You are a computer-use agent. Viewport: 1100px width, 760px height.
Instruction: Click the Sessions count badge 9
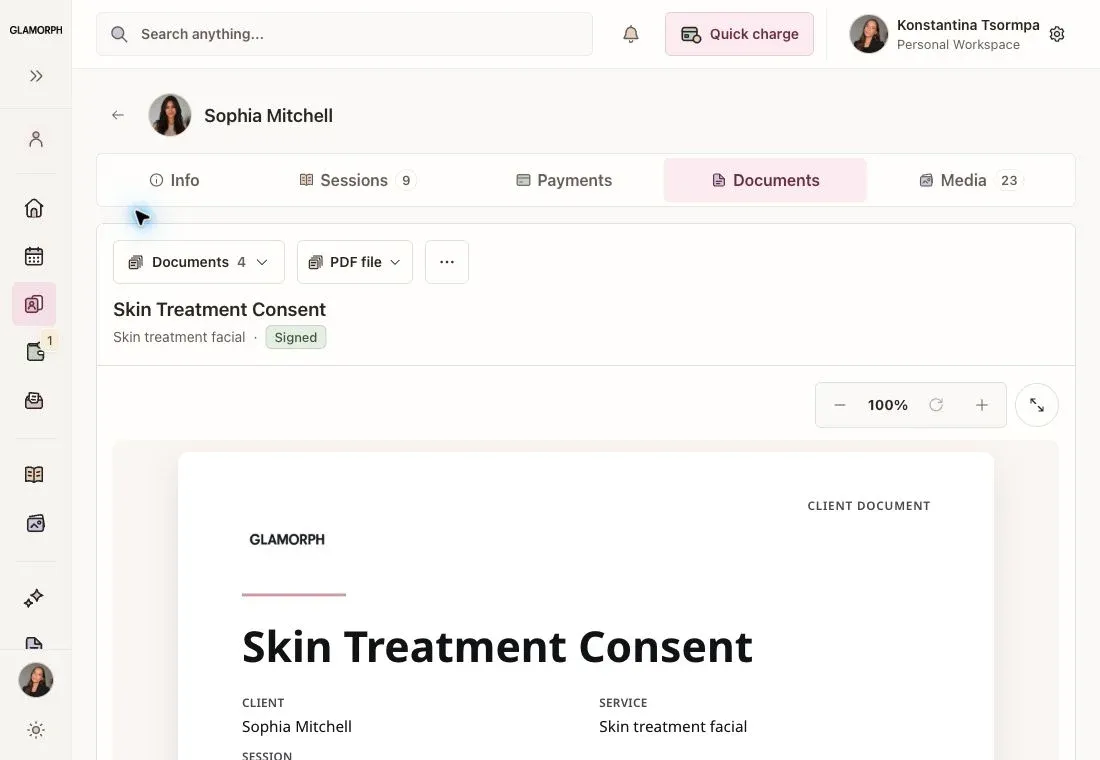click(405, 180)
